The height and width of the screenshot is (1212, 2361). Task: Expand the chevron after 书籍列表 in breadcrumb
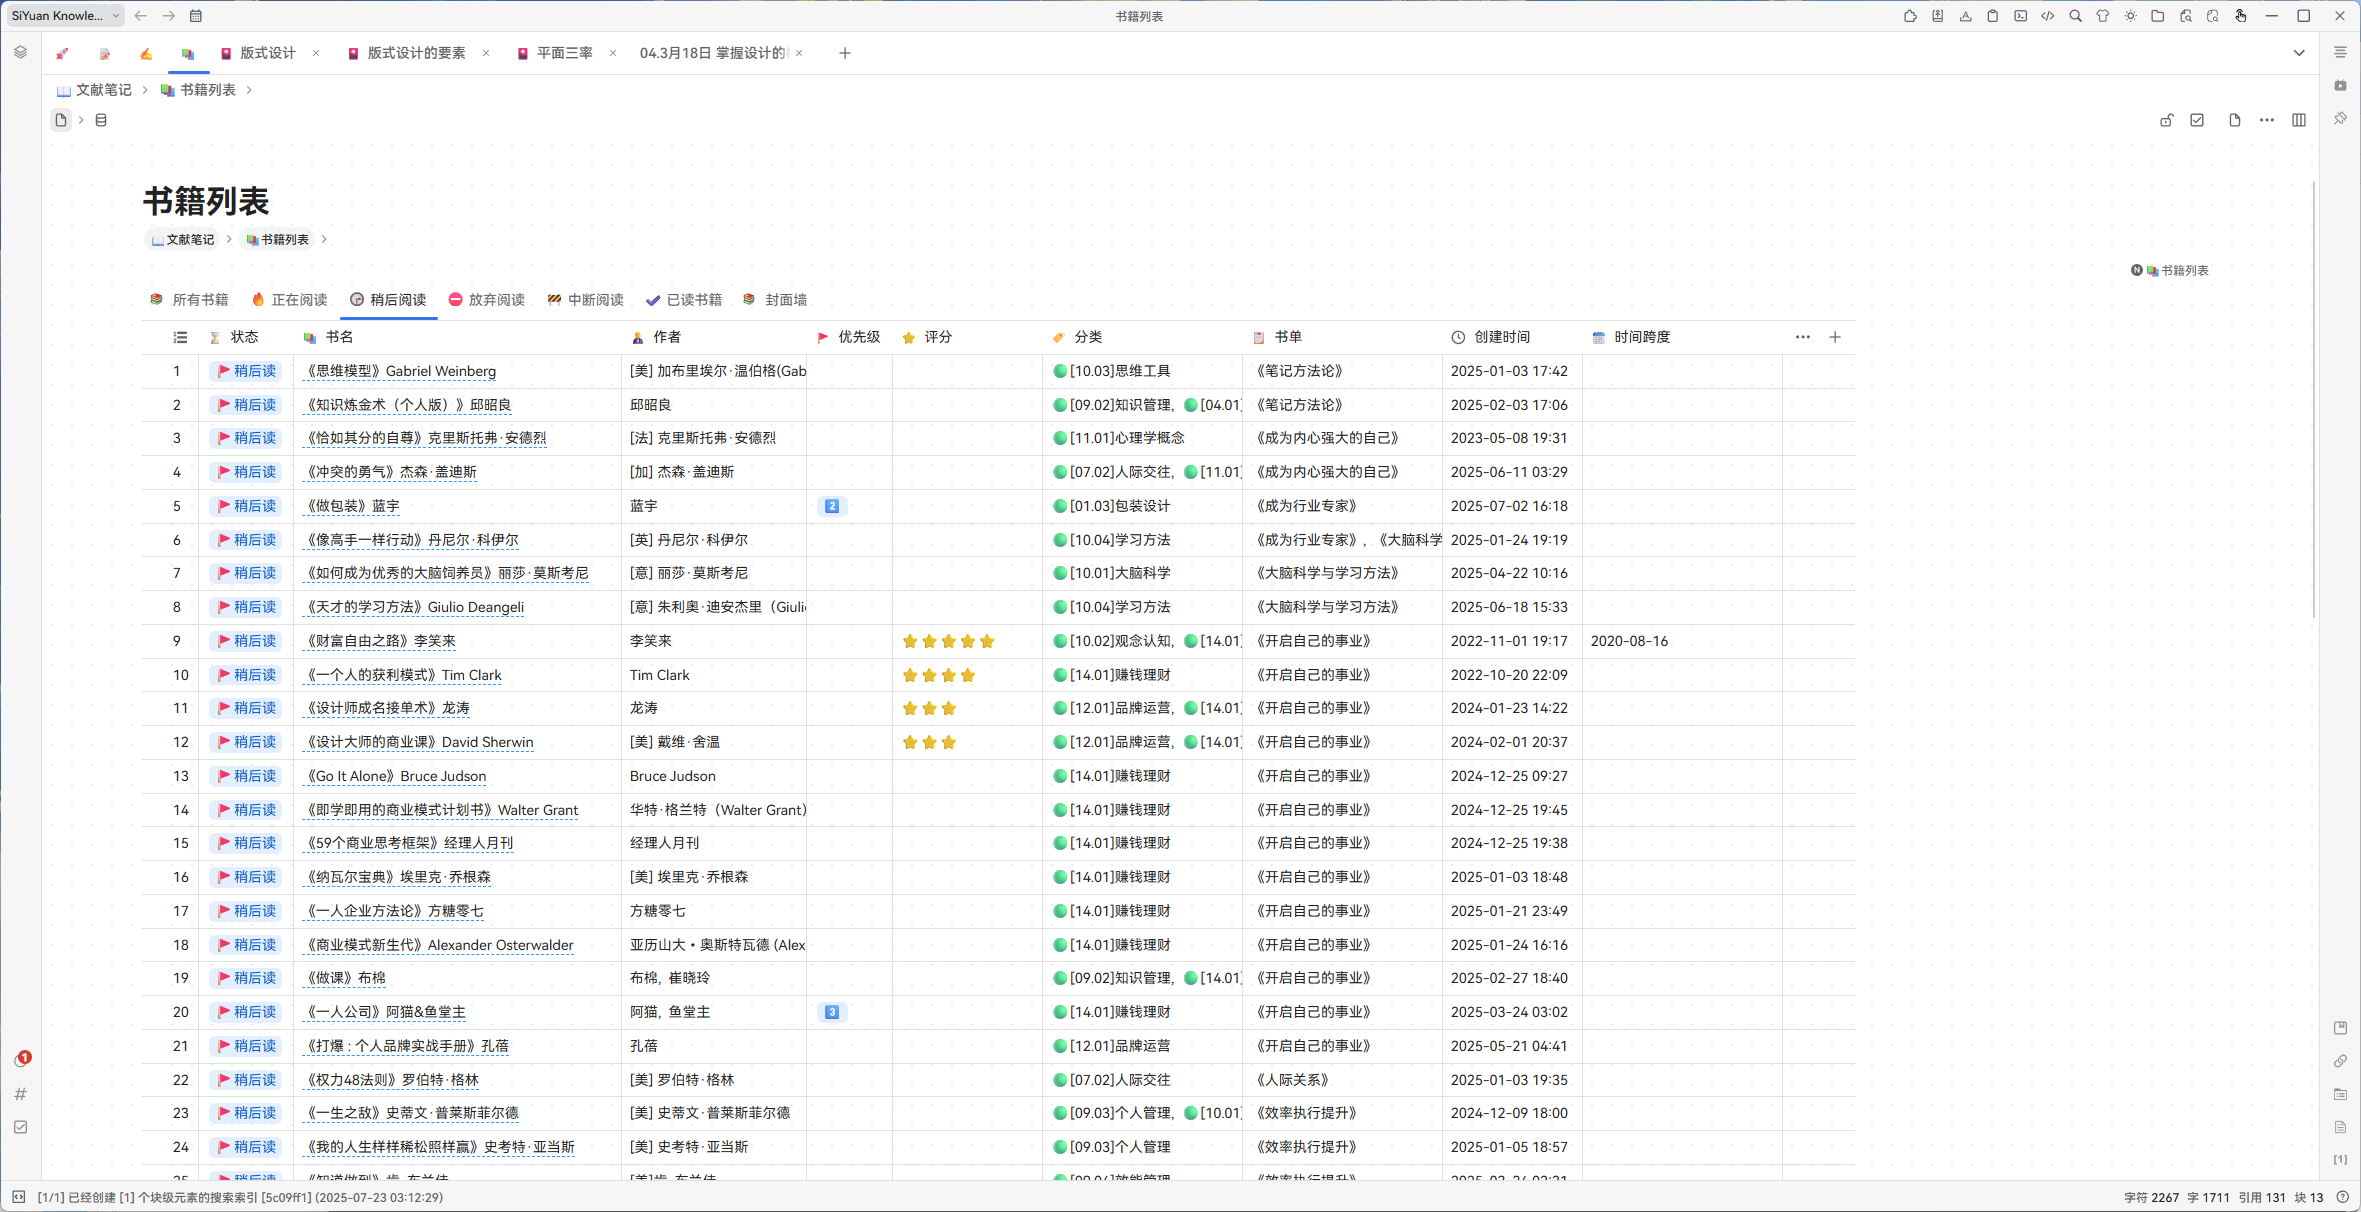click(249, 90)
